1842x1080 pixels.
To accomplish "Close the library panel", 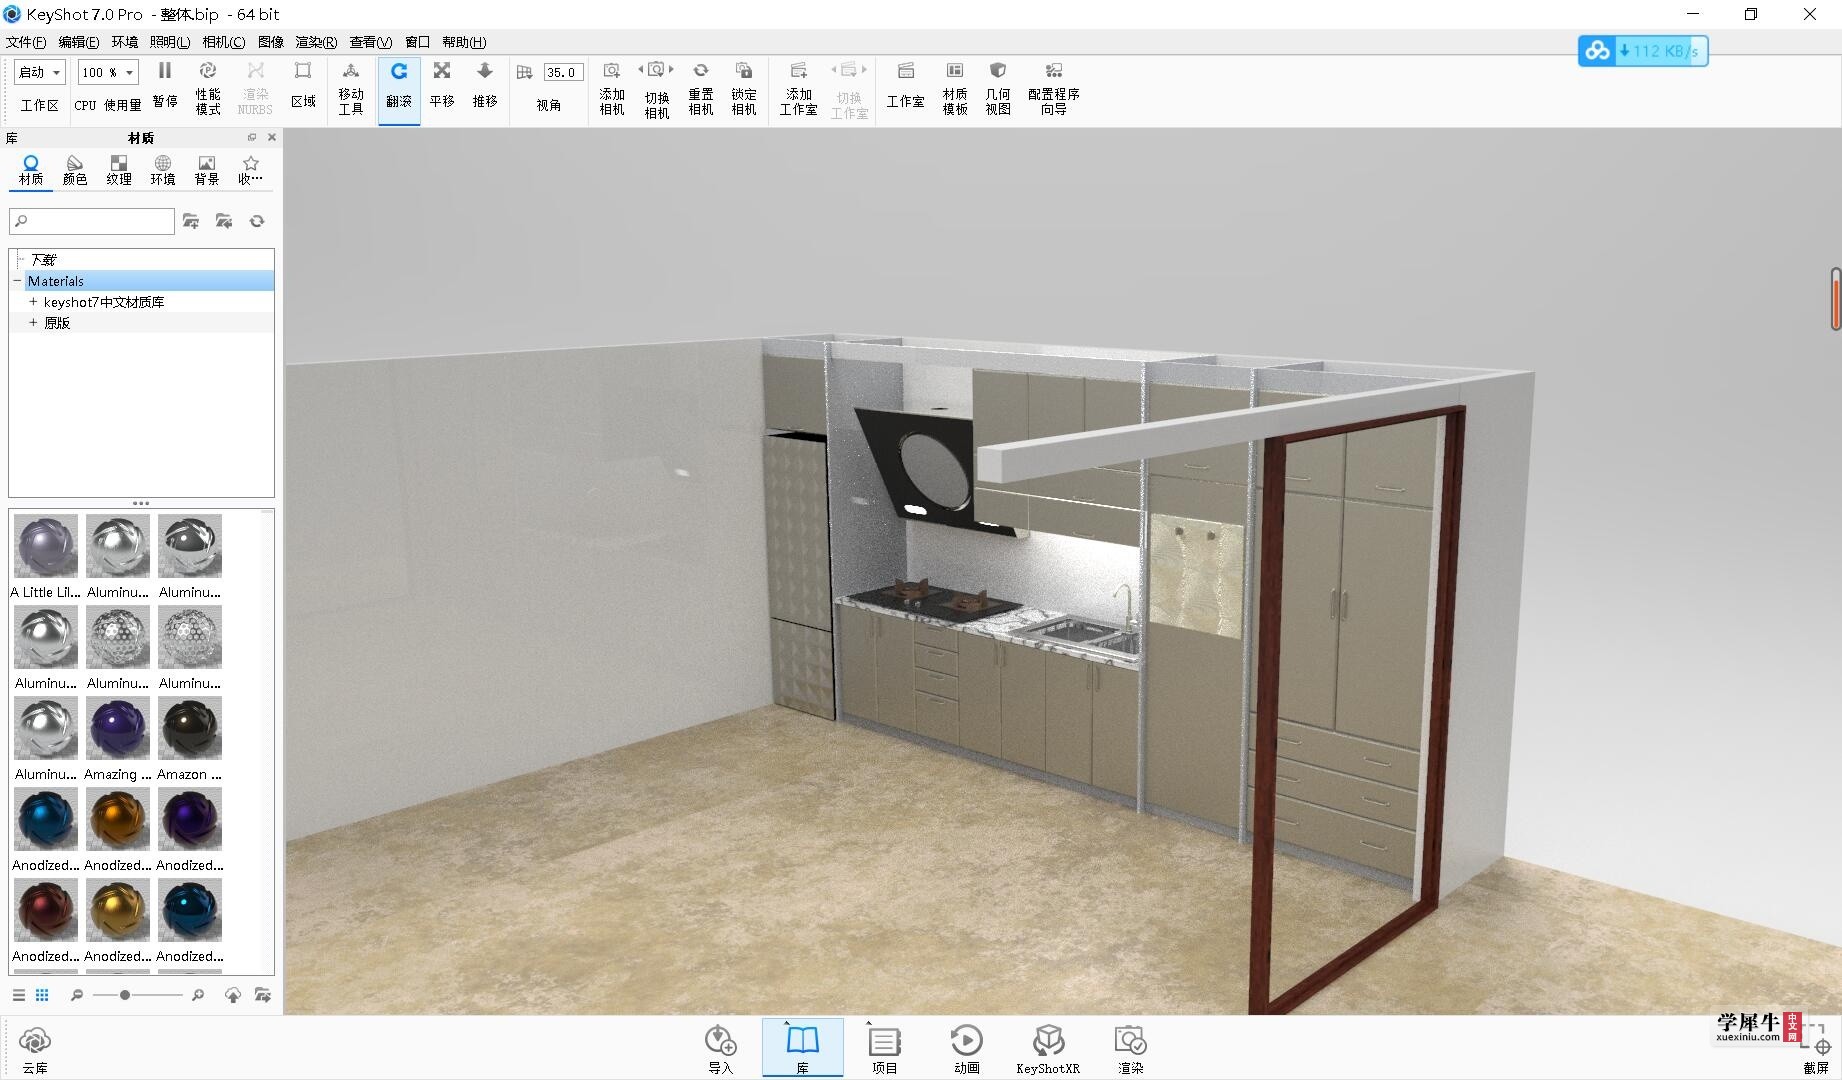I will 271,138.
